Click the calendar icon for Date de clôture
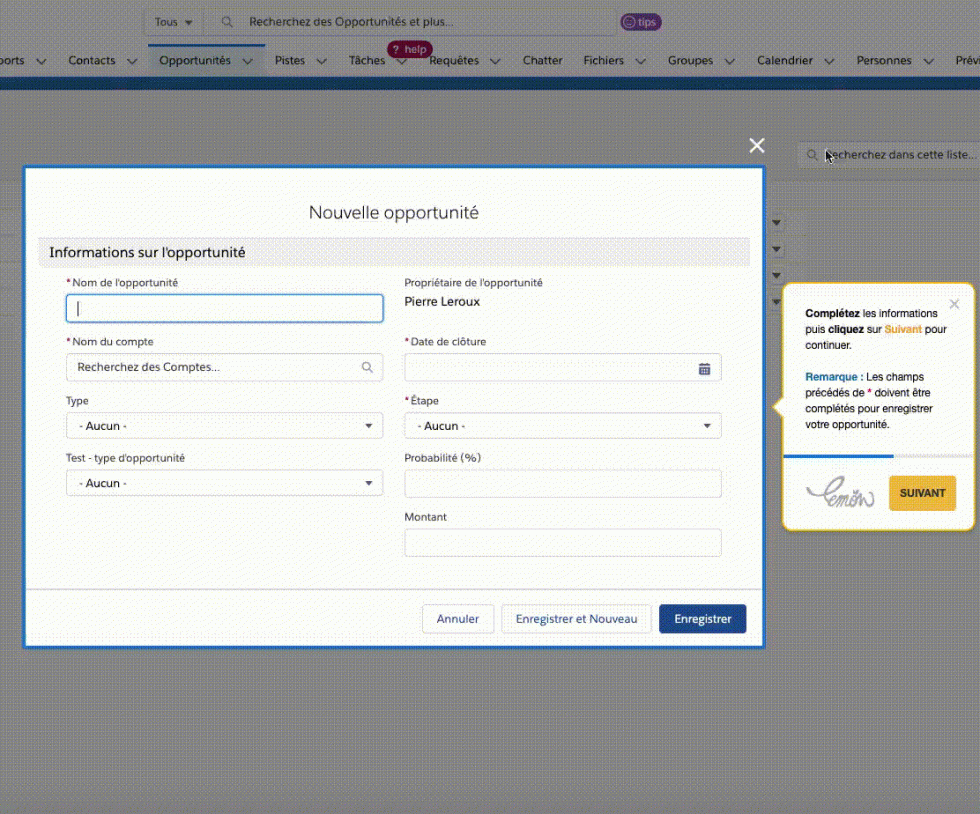The height and width of the screenshot is (814, 980). [703, 368]
